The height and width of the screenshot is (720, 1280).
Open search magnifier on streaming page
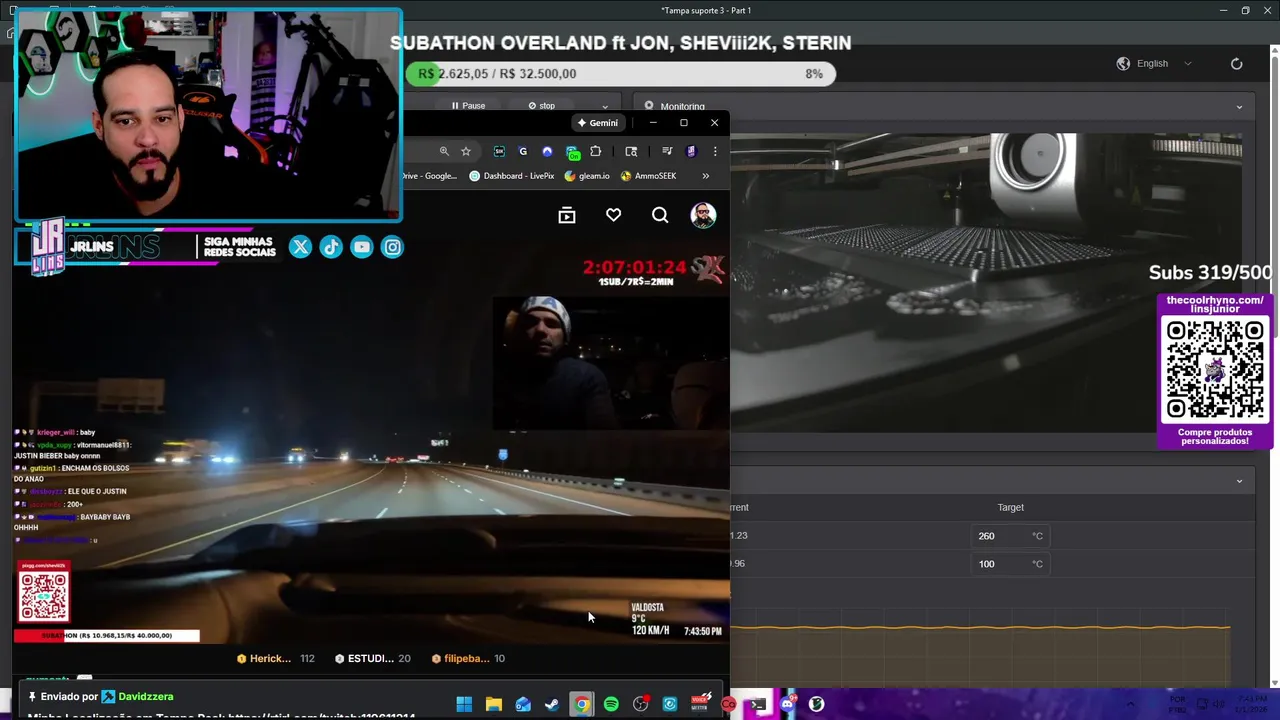[x=660, y=215]
